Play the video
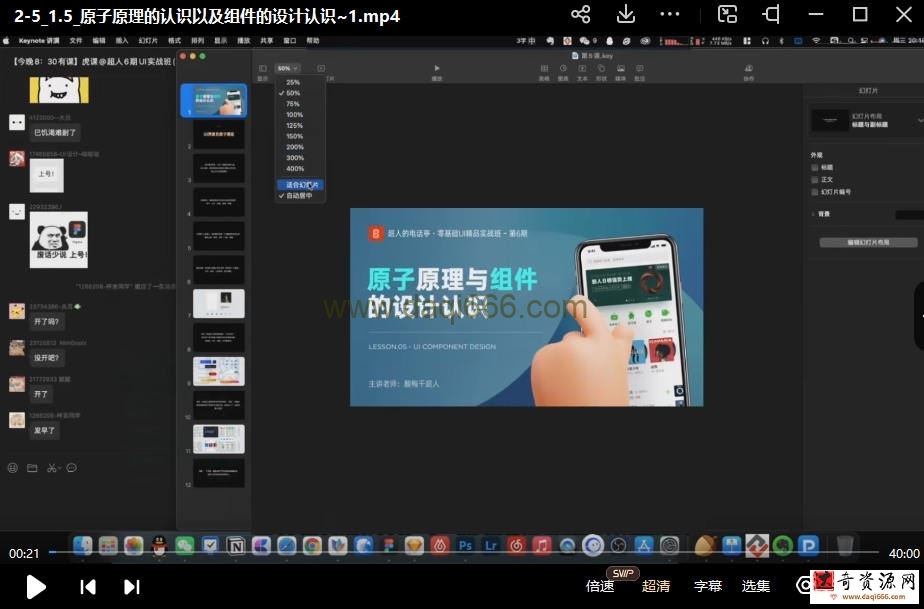924x609 pixels. click(36, 586)
